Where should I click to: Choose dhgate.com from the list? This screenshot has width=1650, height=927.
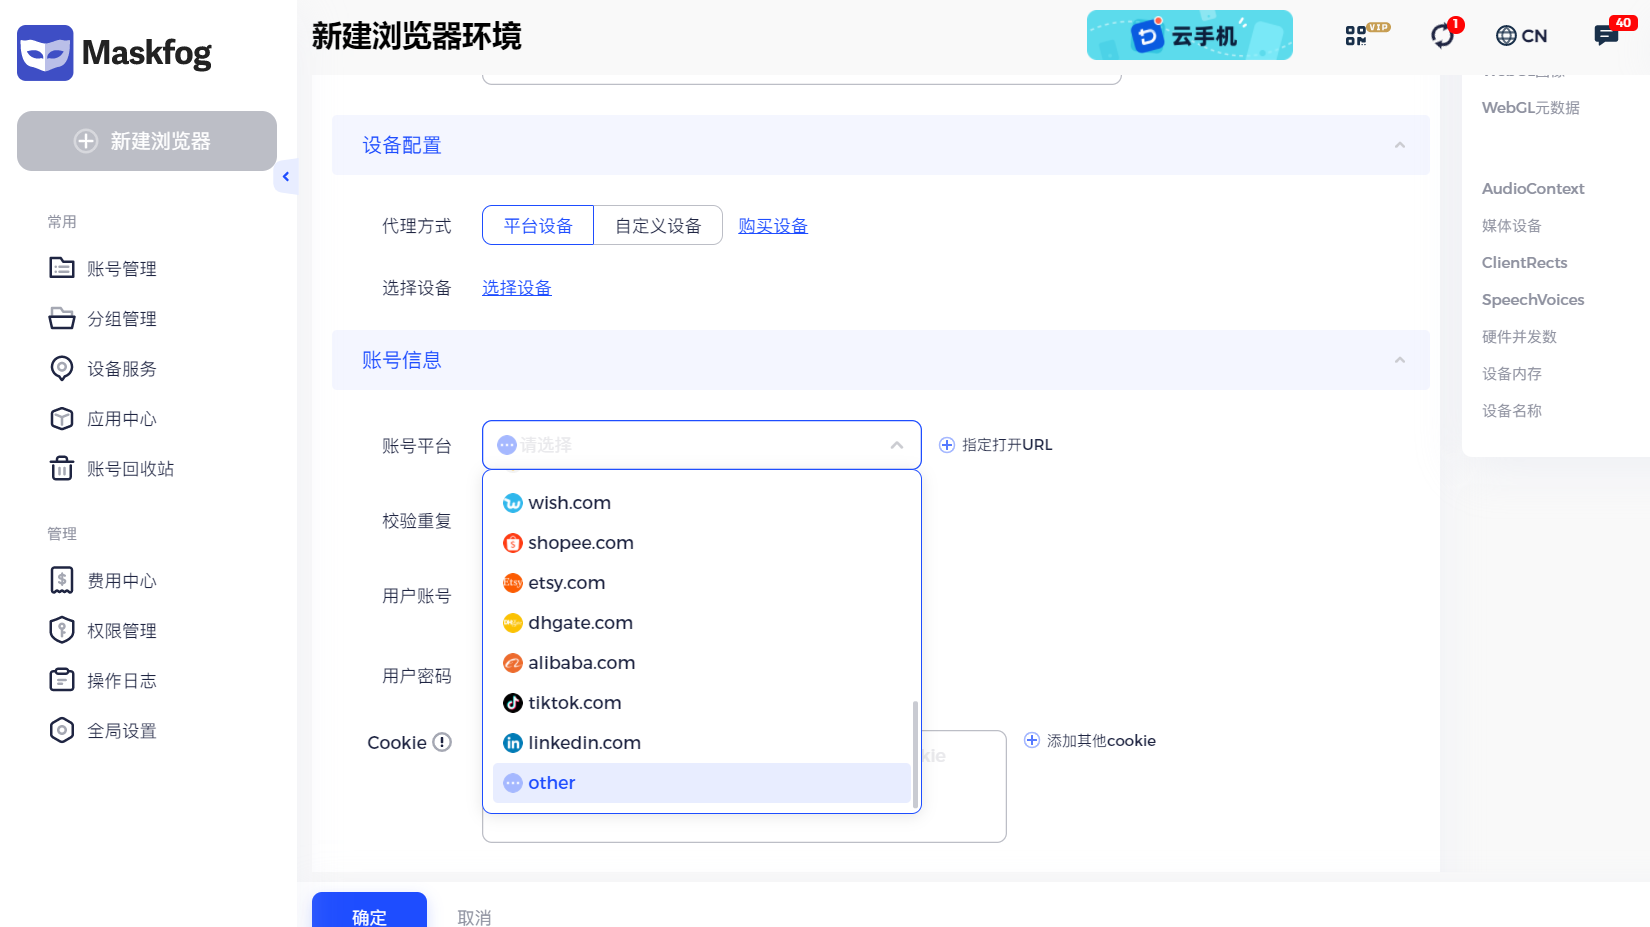[x=701, y=623]
